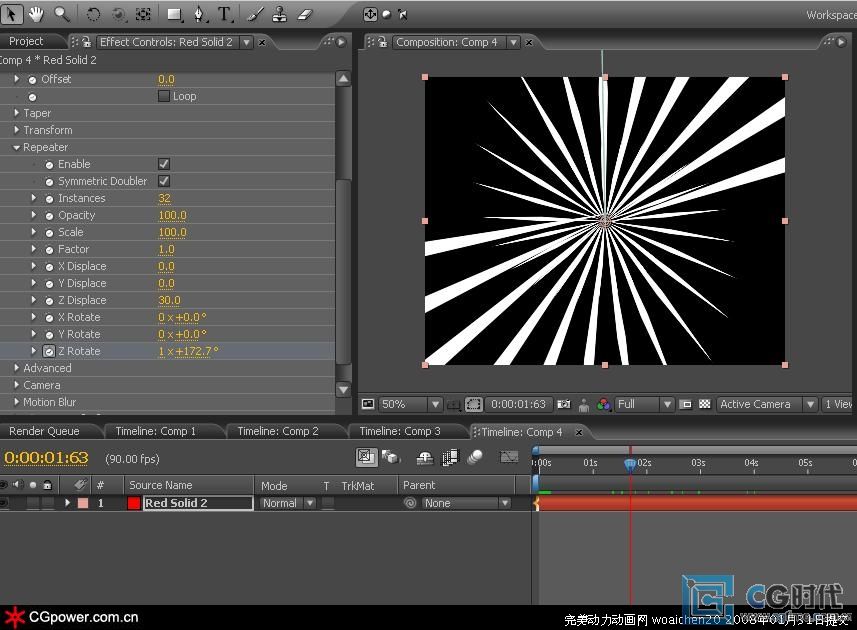Pick the Rotation tool in toolbar
Viewport: 857px width, 630px height.
[x=93, y=14]
